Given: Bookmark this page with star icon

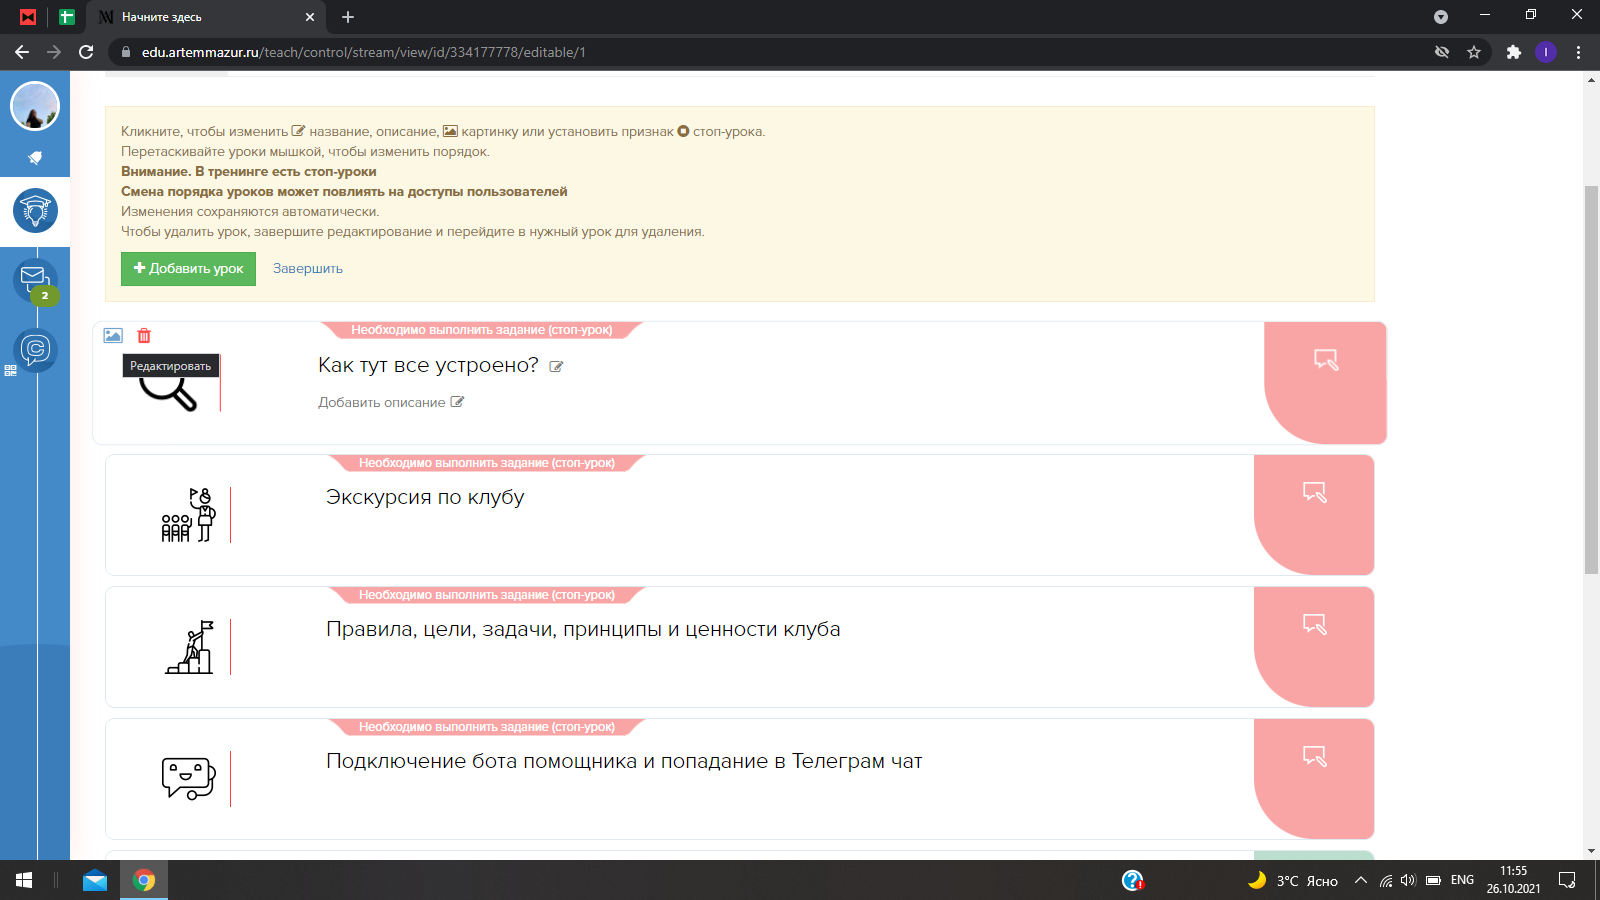Looking at the screenshot, I should 1474,52.
